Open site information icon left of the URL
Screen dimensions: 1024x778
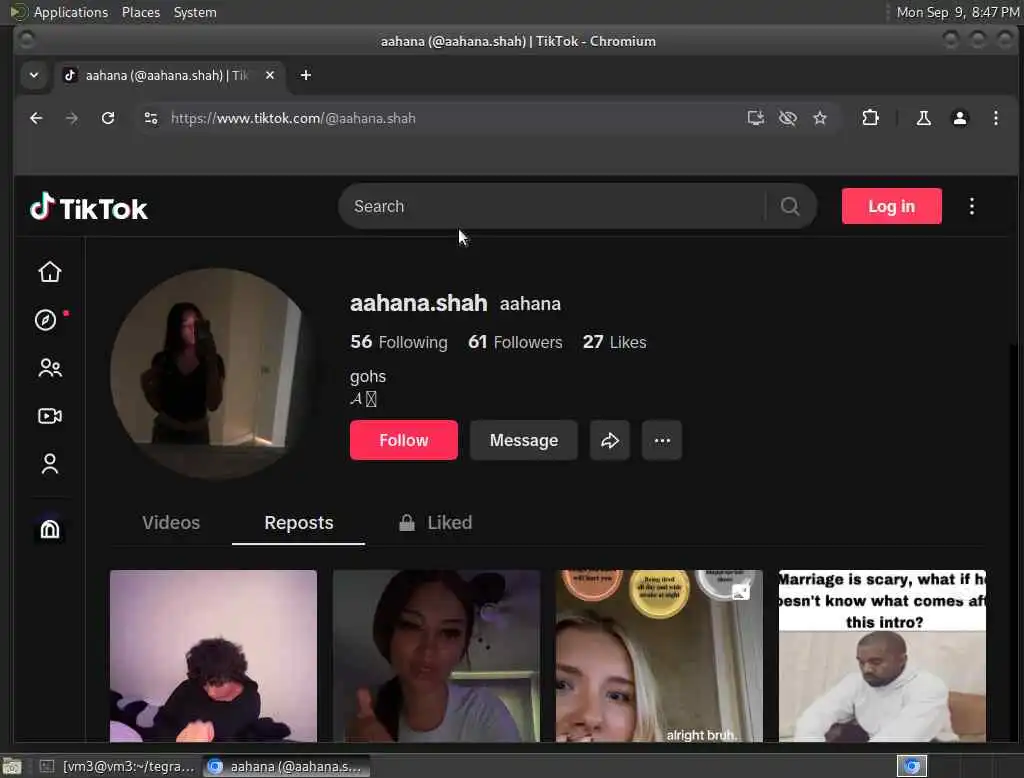(x=151, y=118)
